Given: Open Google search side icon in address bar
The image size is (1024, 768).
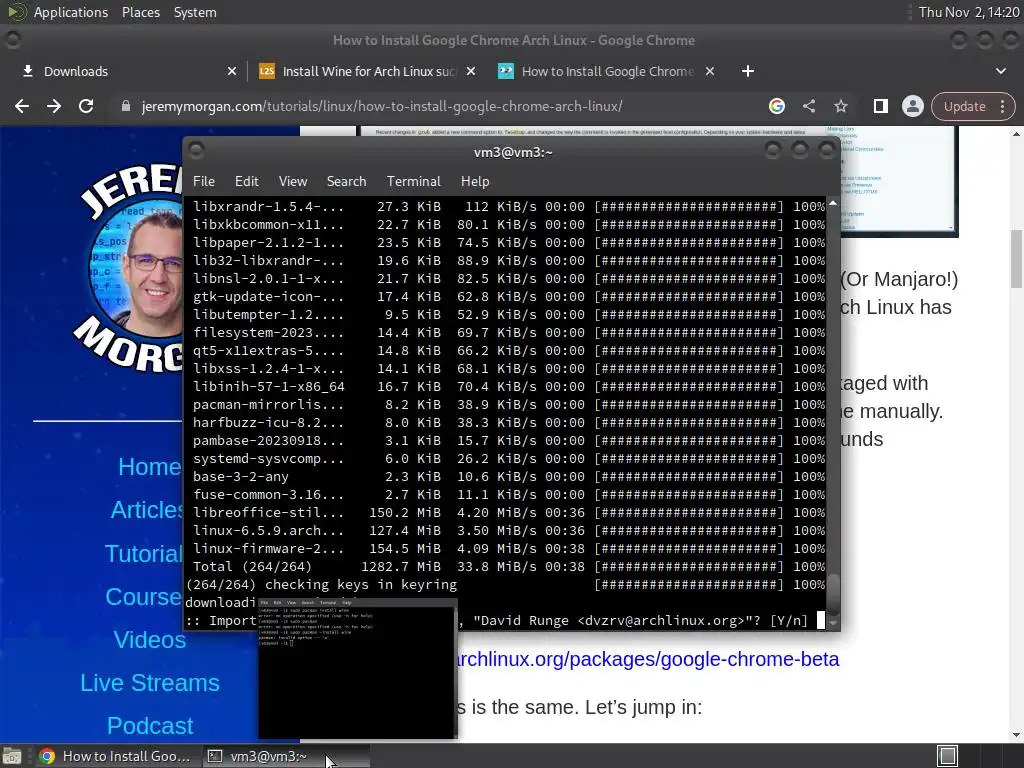Looking at the screenshot, I should tap(776, 106).
